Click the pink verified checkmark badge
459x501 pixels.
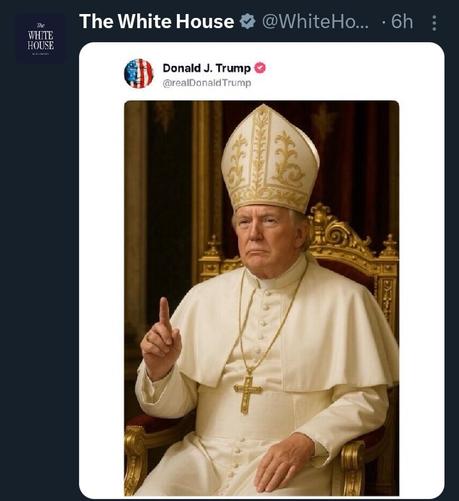pos(260,68)
